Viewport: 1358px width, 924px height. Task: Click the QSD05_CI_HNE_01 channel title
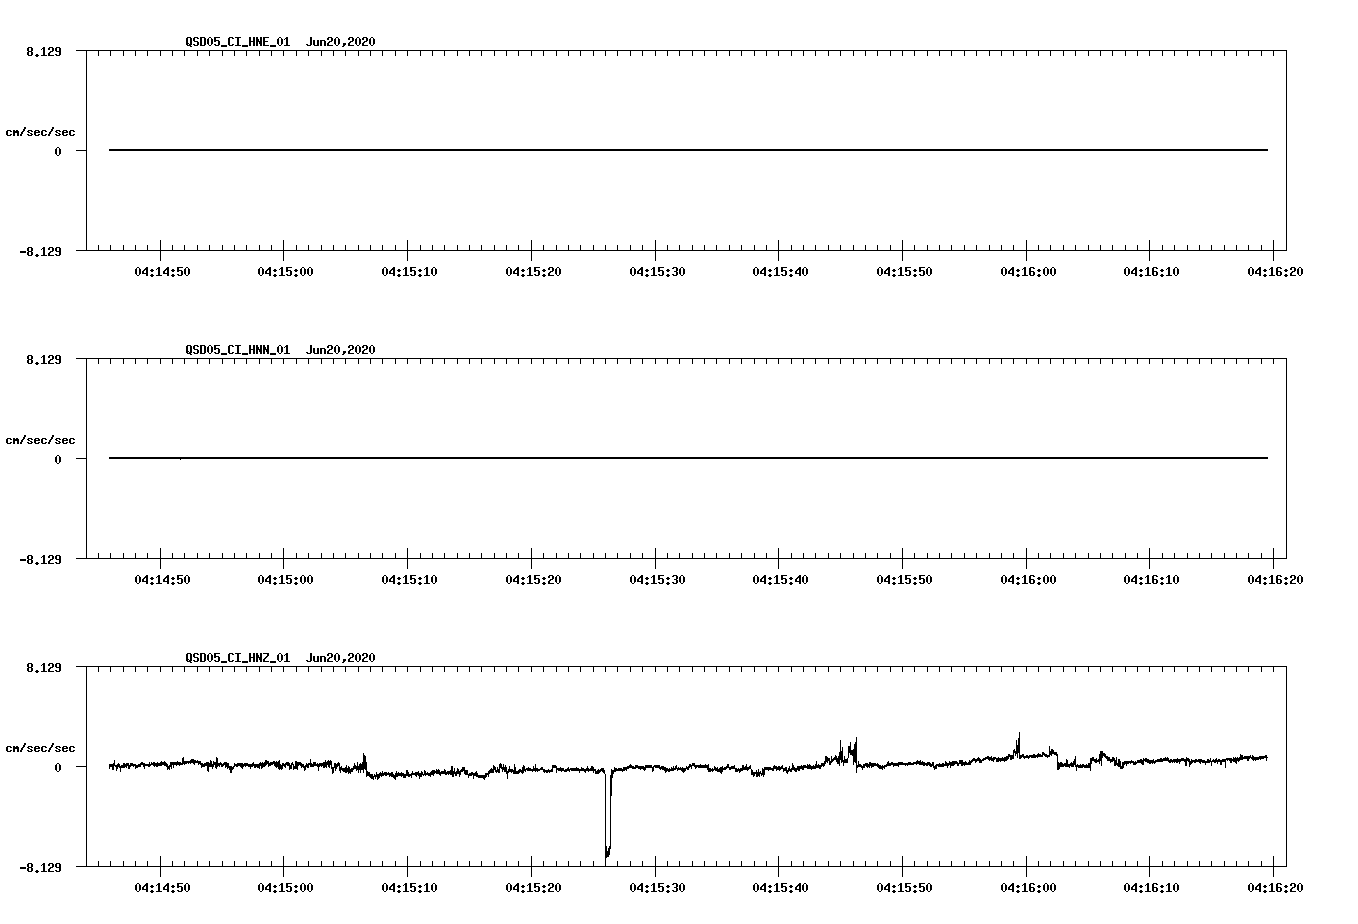(x=238, y=42)
